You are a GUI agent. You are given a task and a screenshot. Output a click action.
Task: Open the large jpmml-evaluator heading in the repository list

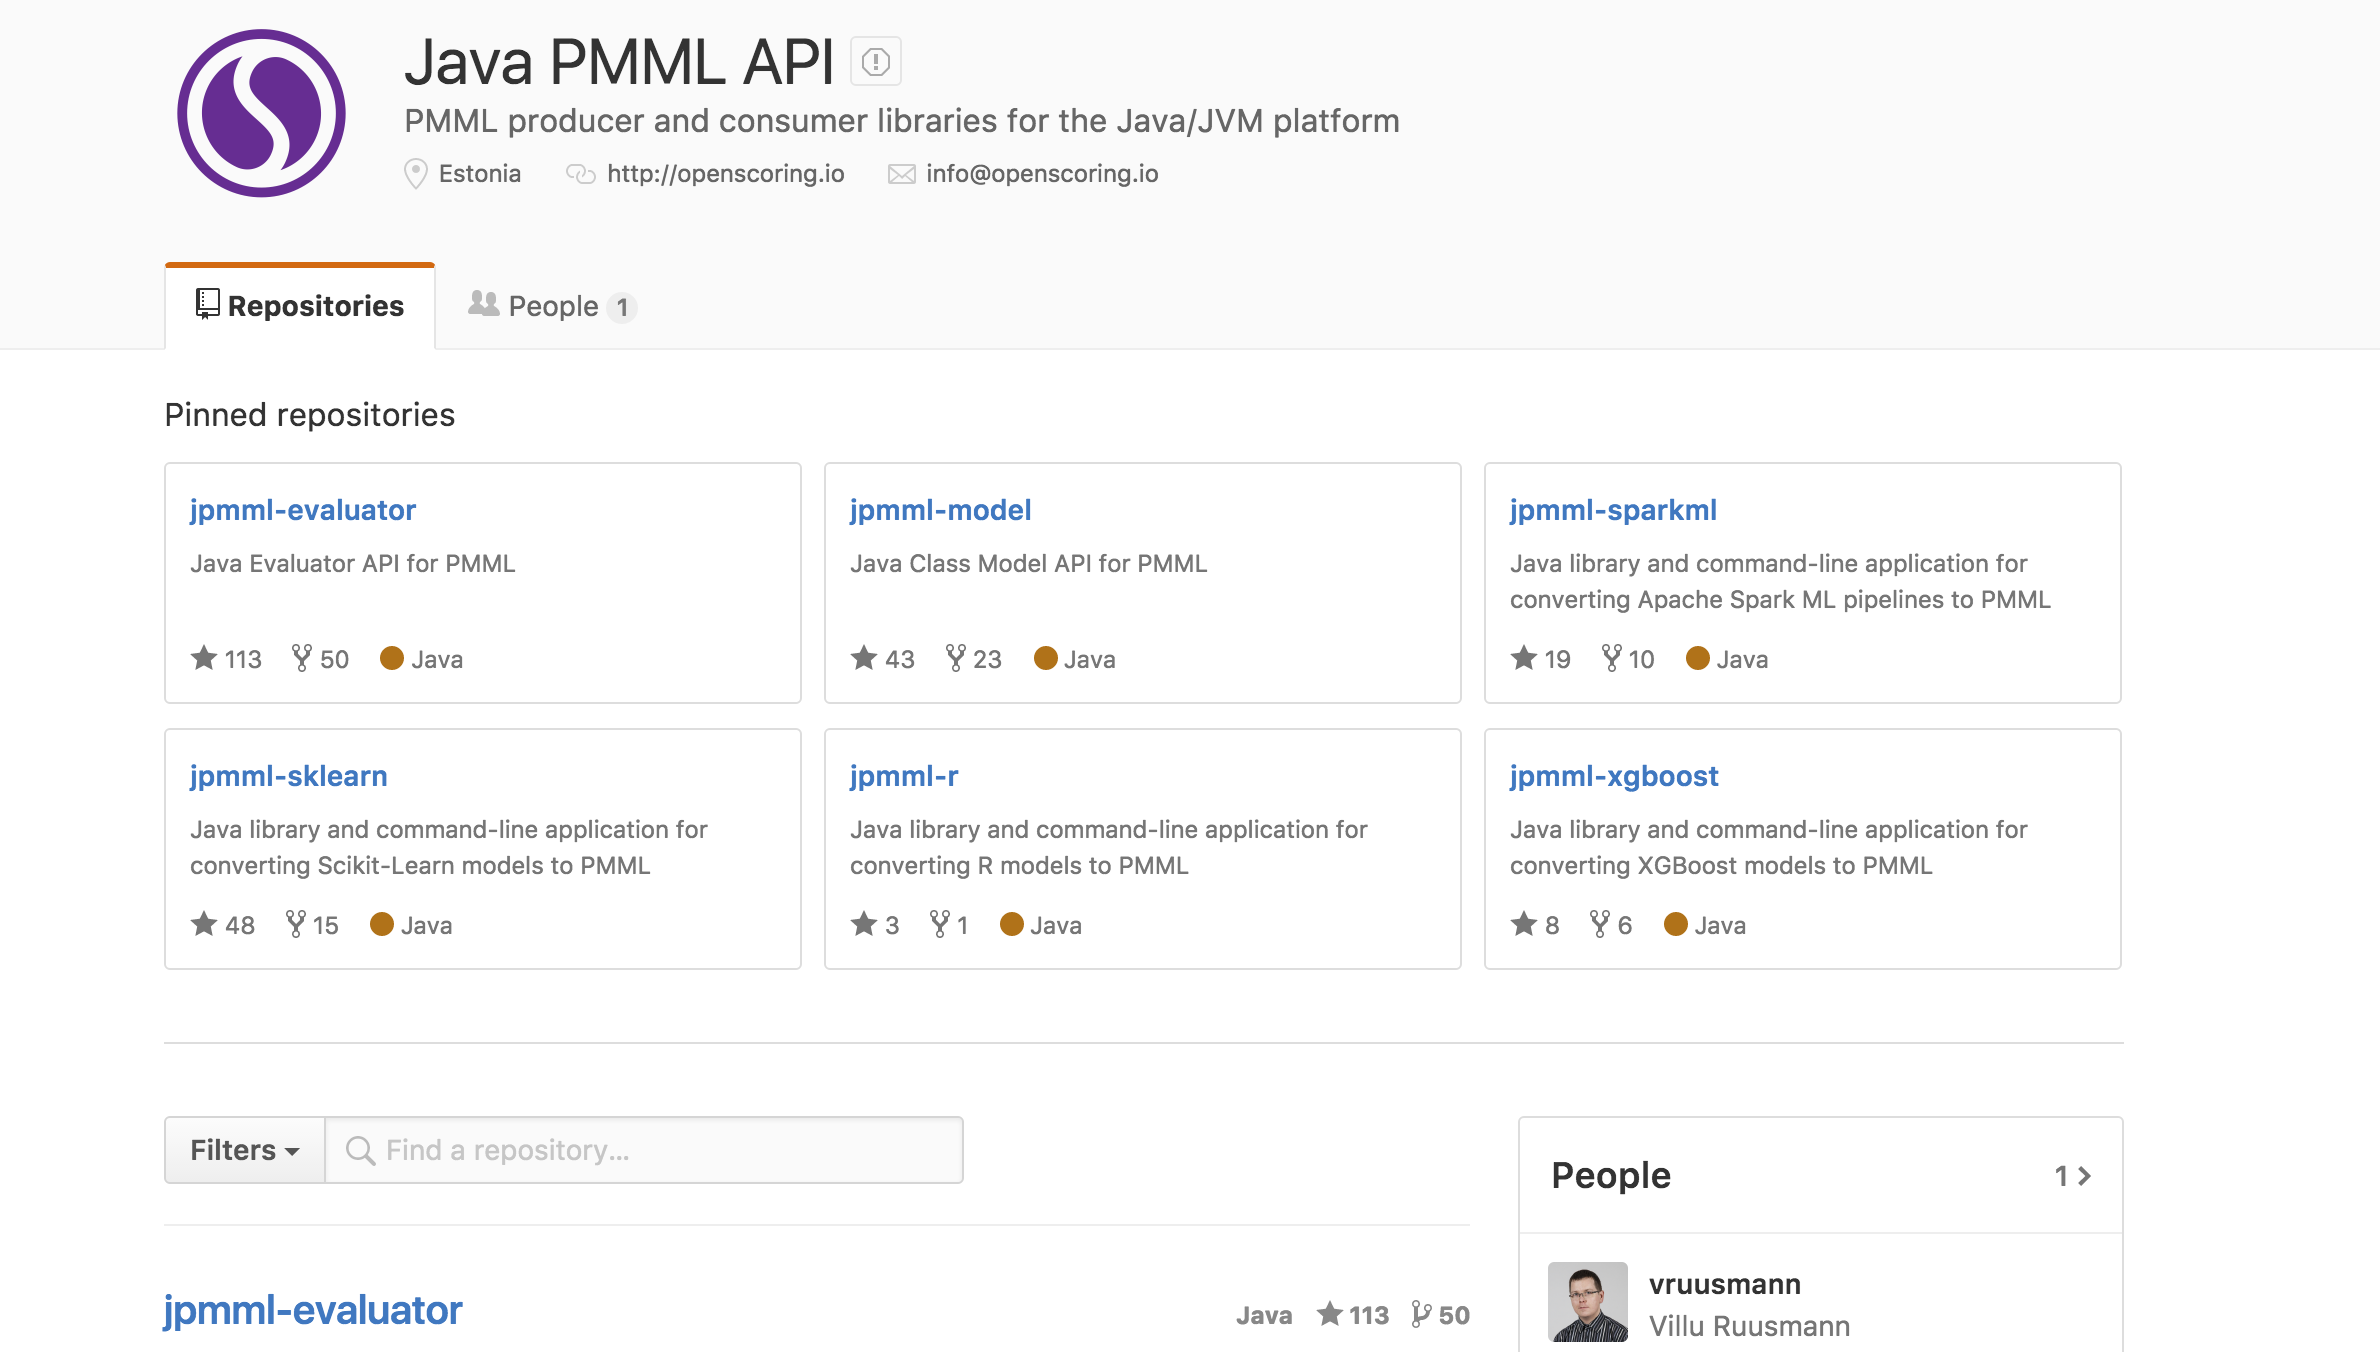coord(313,1310)
